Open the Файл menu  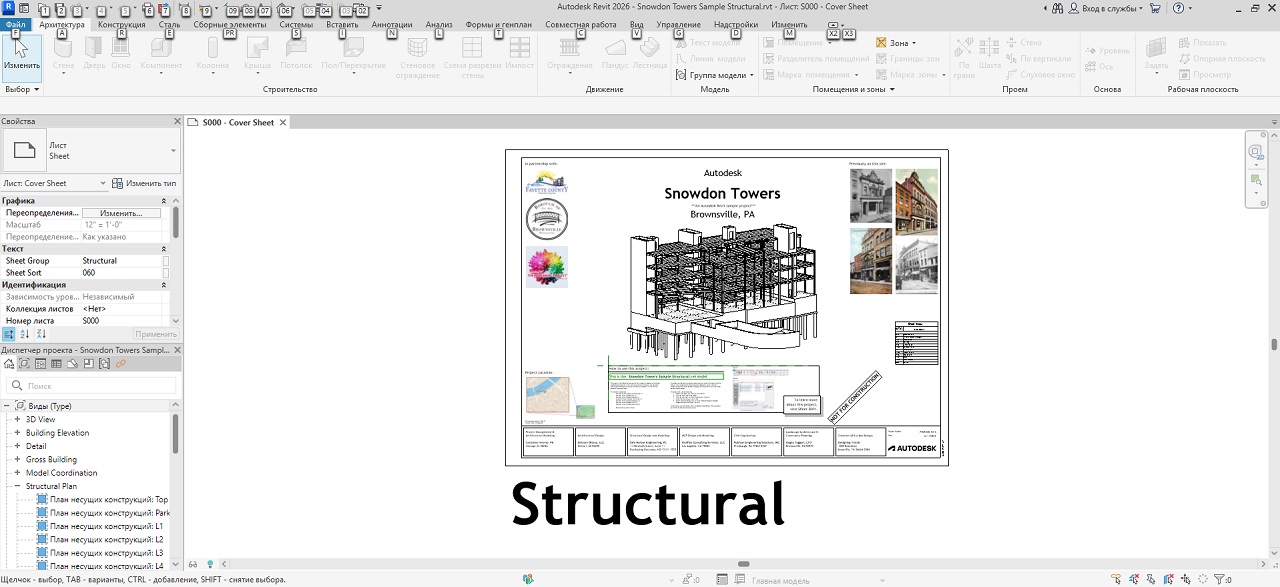click(x=16, y=24)
